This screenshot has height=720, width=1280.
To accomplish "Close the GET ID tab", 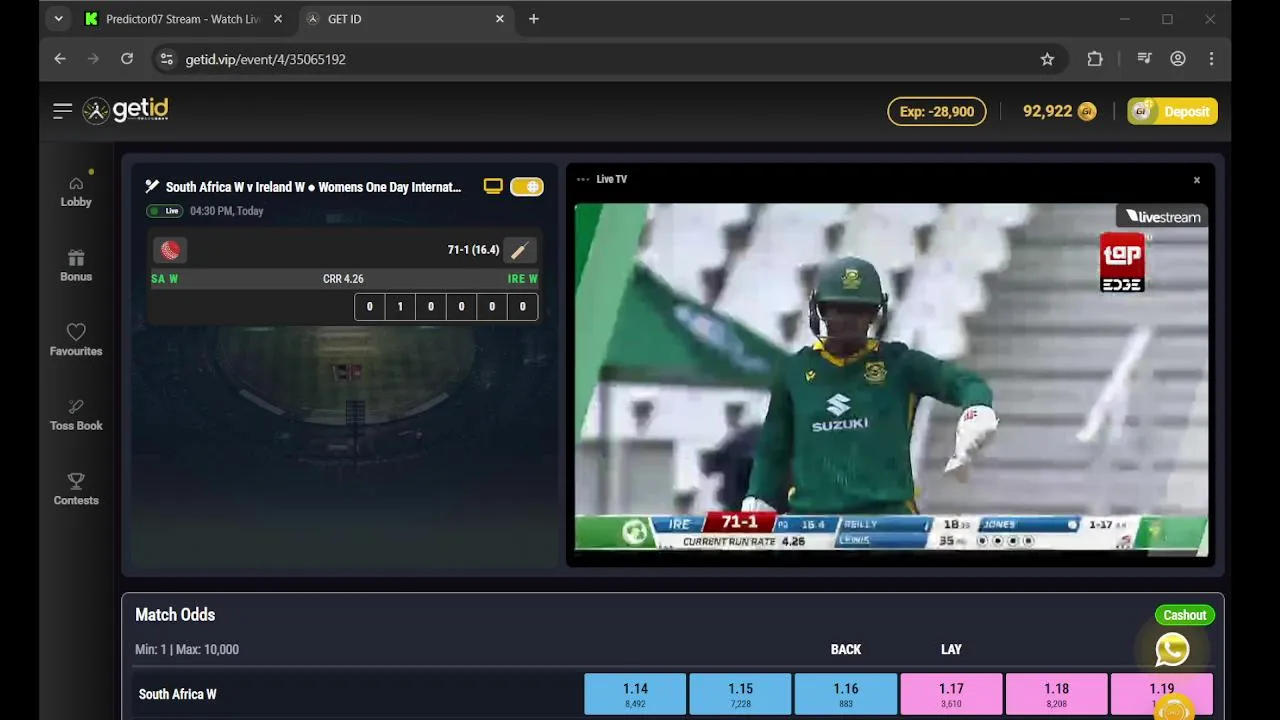I will point(500,19).
